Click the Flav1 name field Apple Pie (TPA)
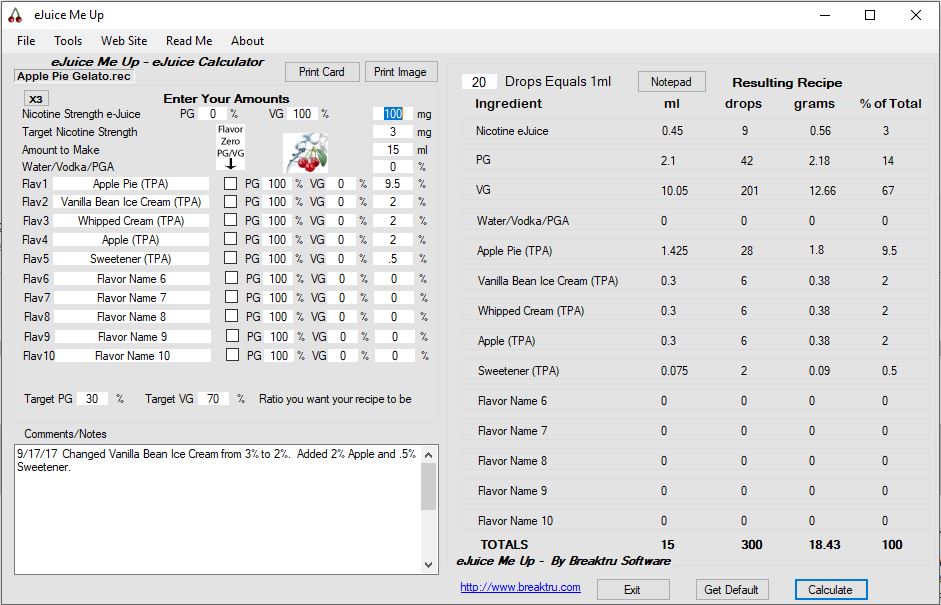The image size is (941, 605). pyautogui.click(x=130, y=184)
